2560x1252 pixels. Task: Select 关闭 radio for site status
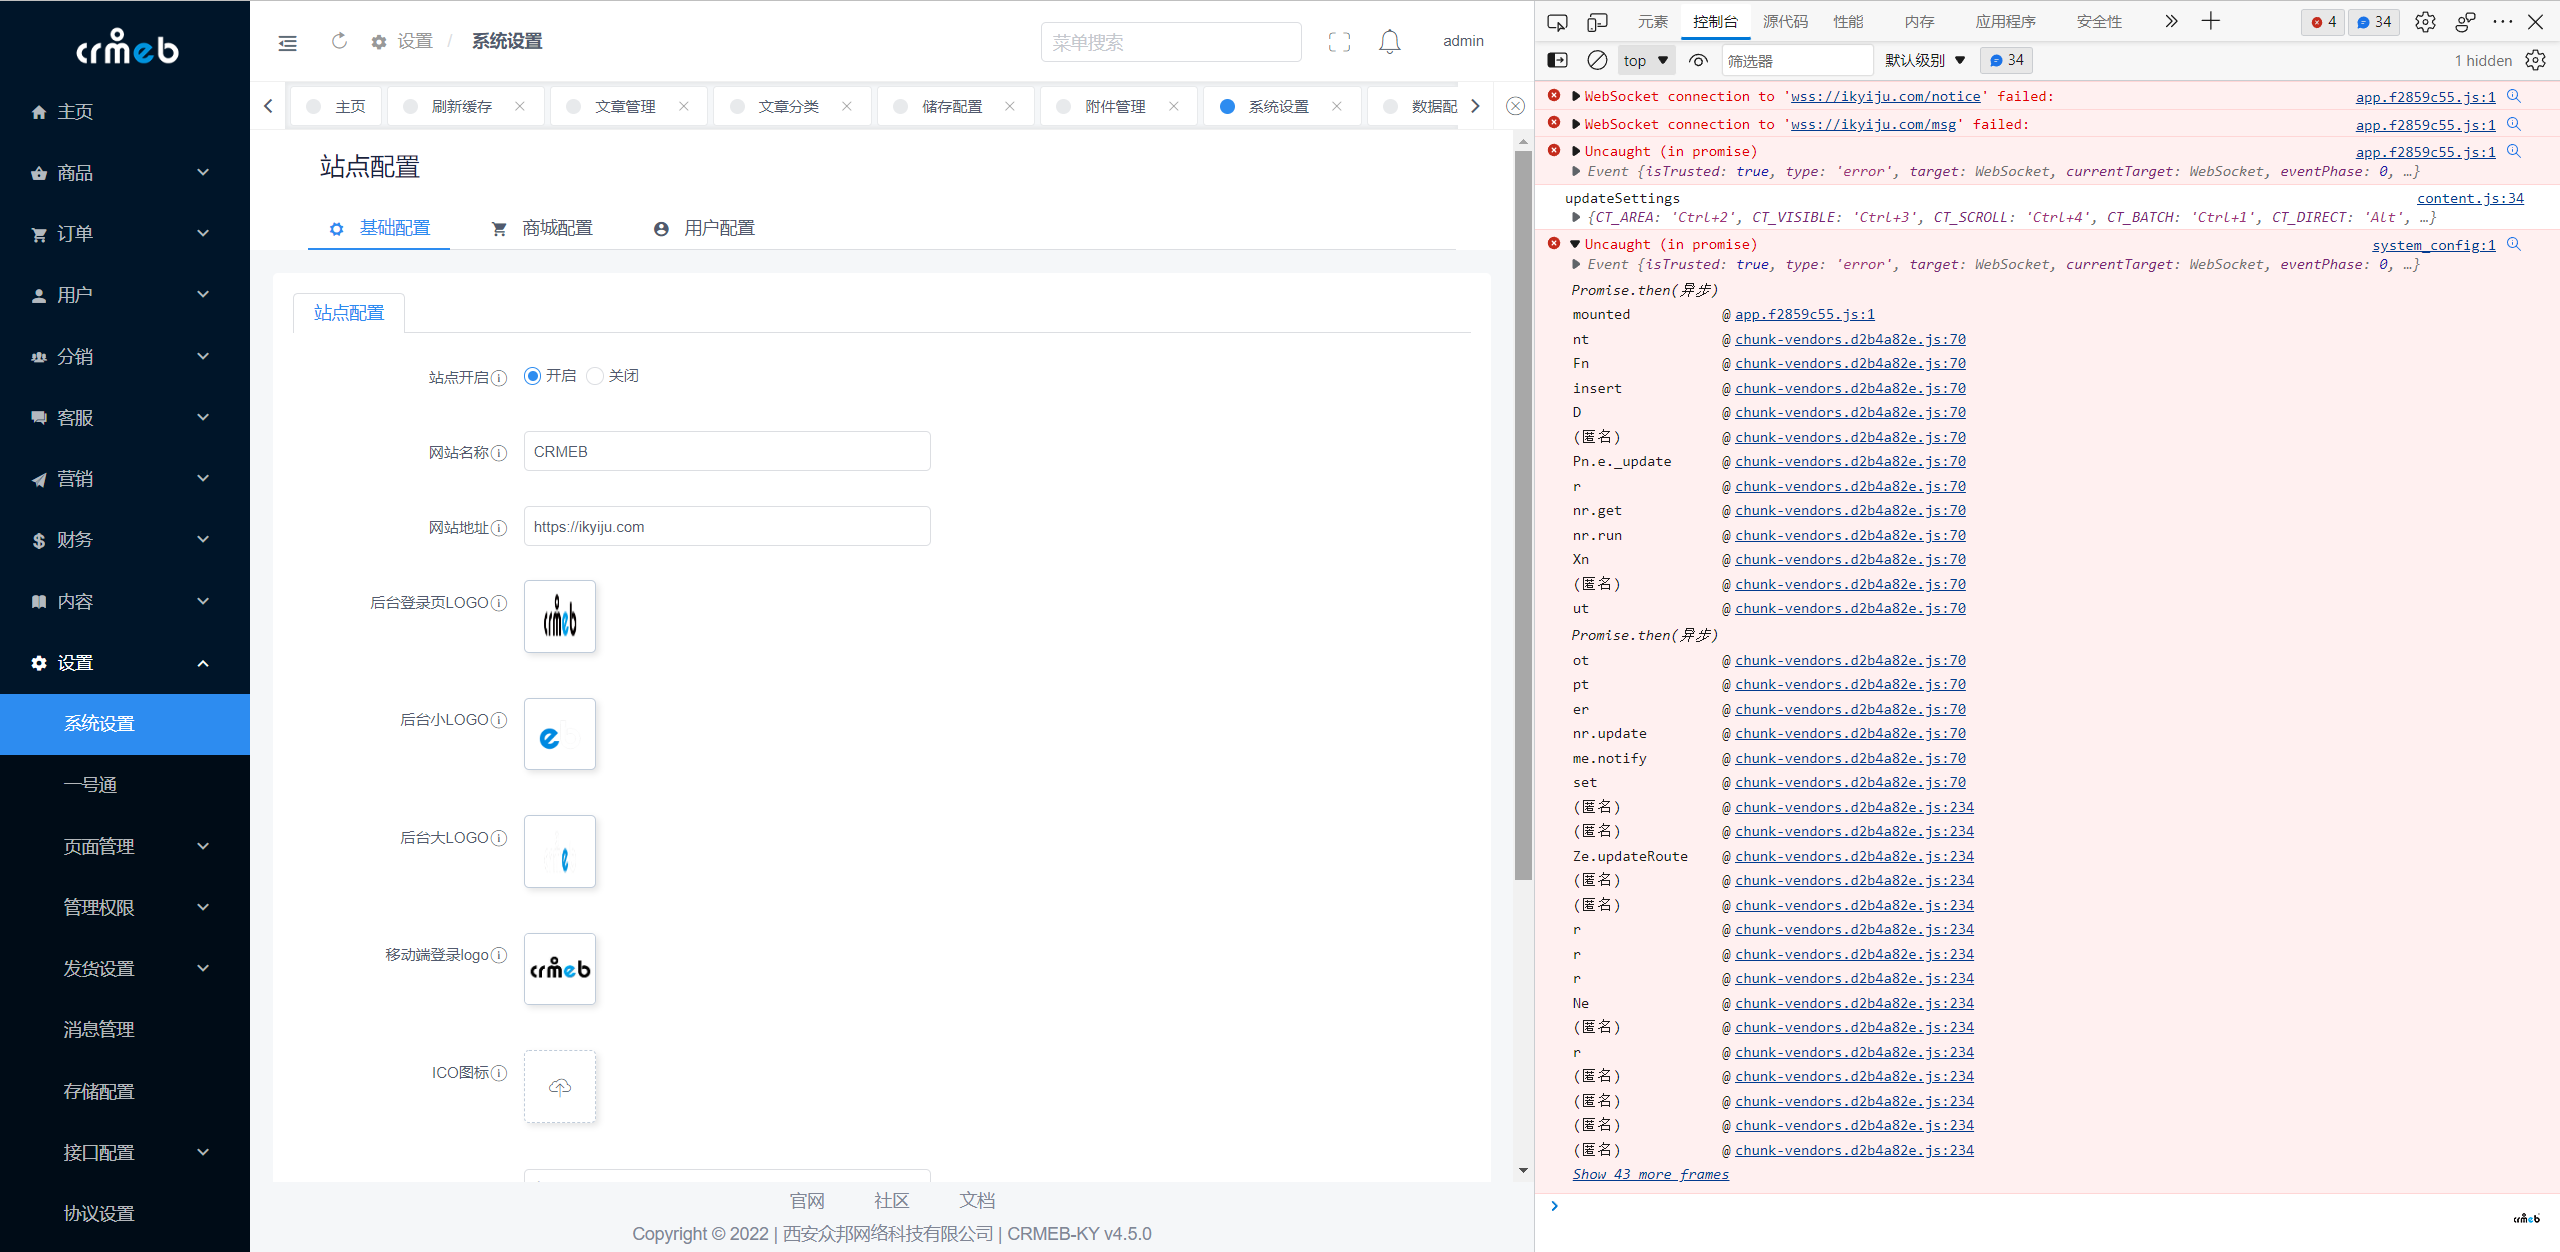[x=595, y=376]
